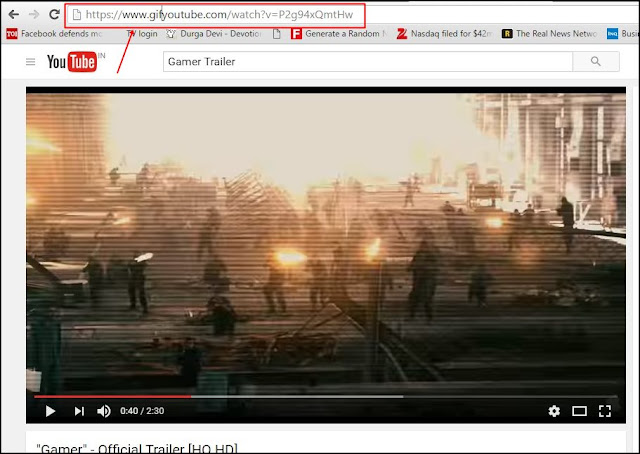Click the 'Gamer Trailer' search field

pos(368,62)
